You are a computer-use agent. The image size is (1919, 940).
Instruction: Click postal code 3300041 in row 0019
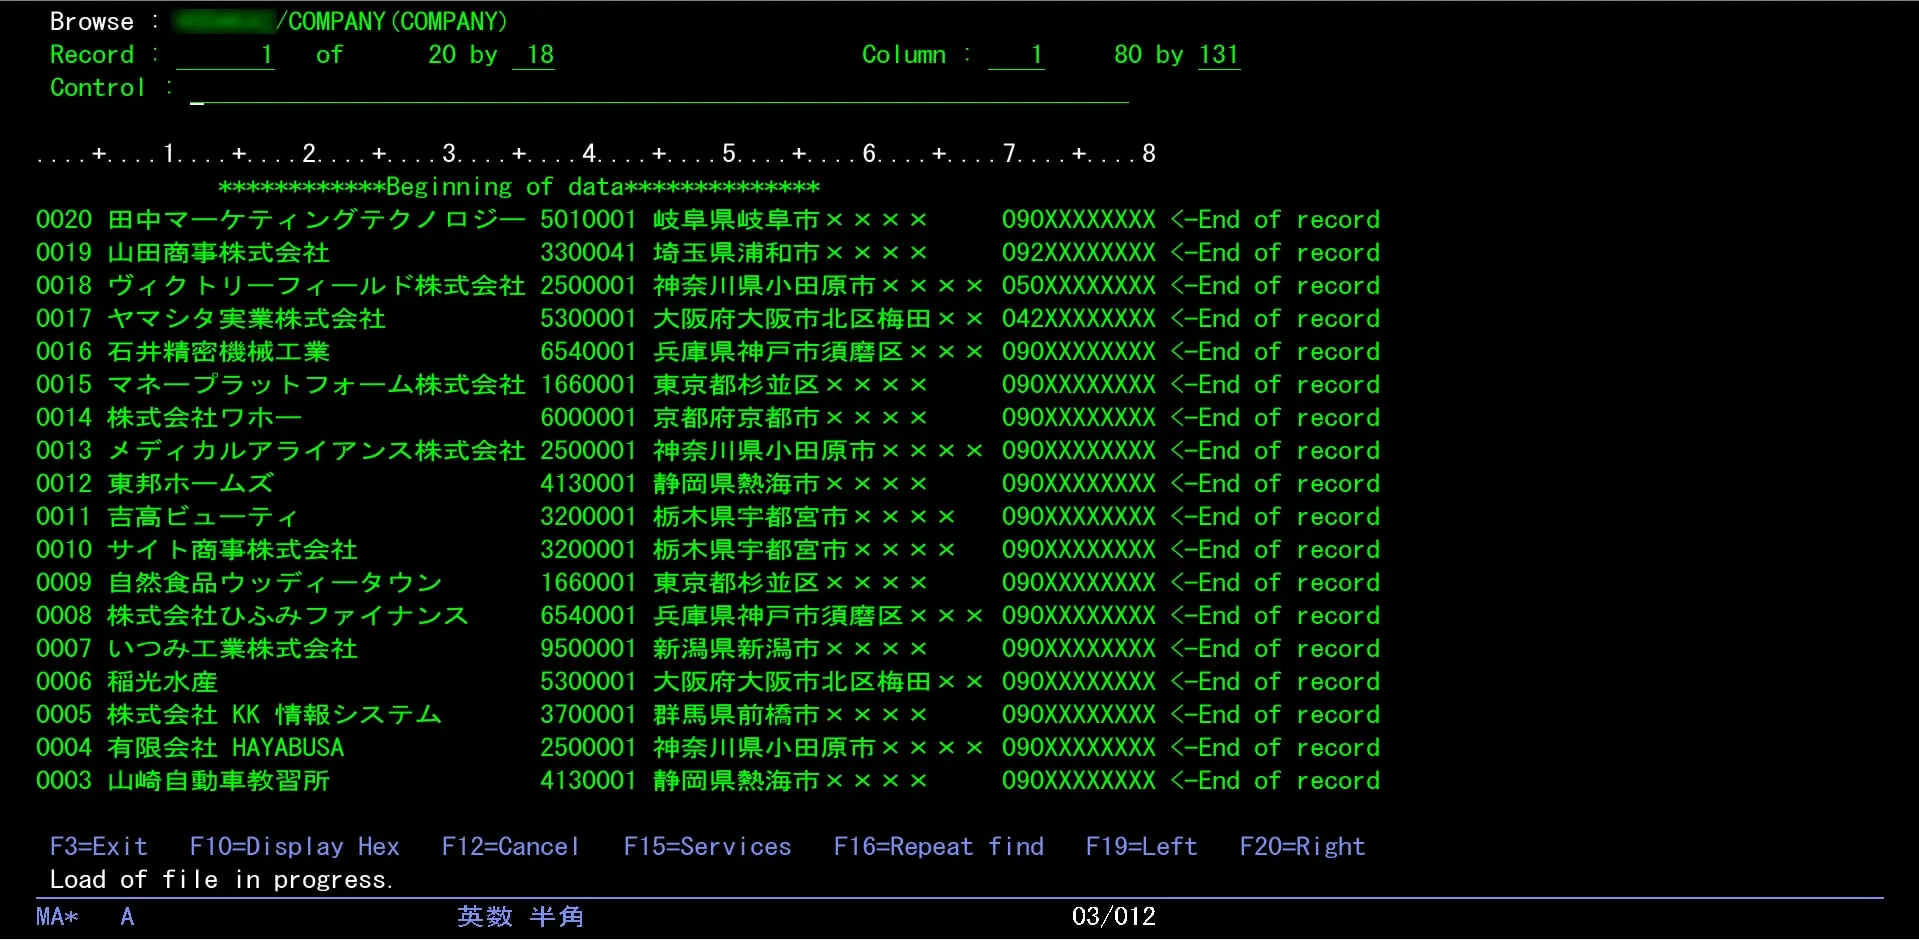point(588,252)
